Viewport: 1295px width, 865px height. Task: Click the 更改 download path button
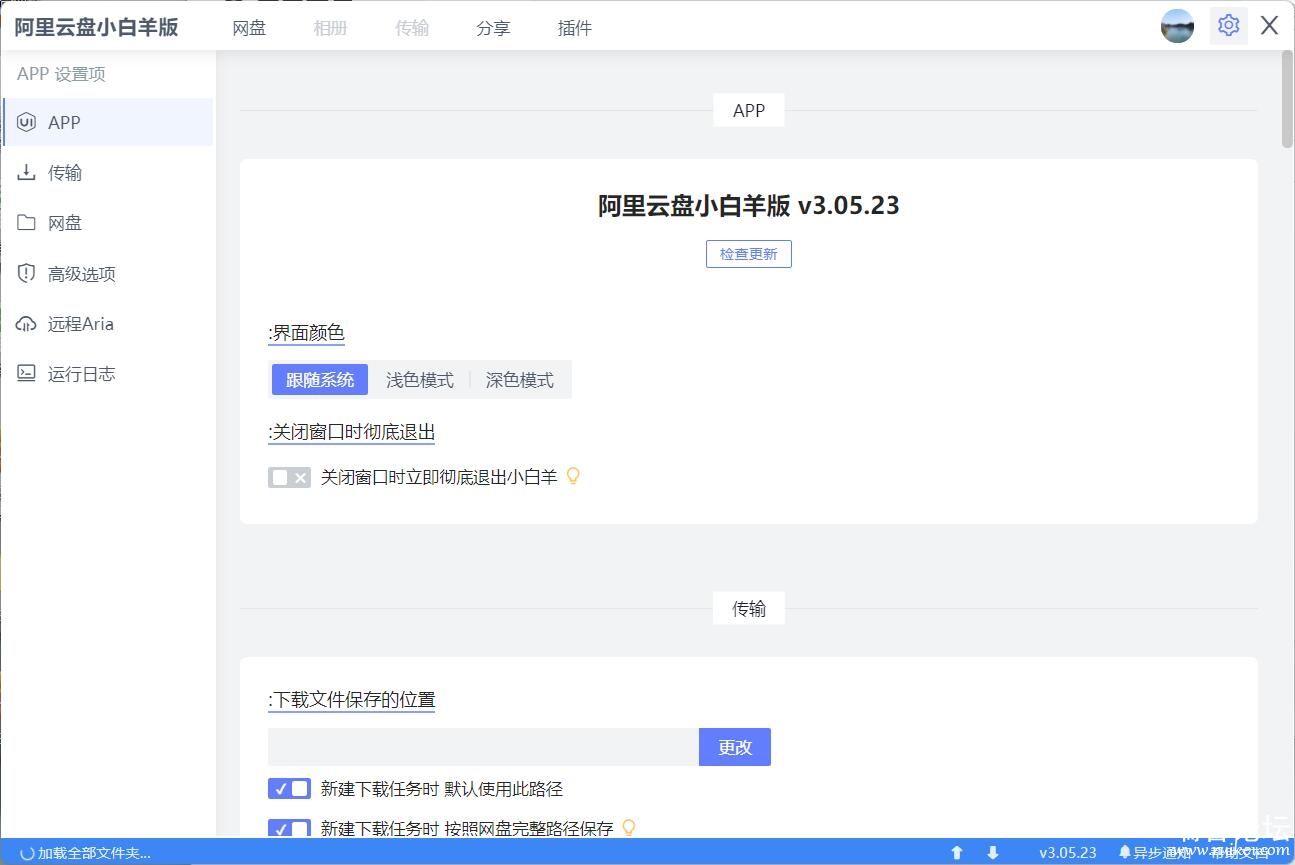pos(735,747)
